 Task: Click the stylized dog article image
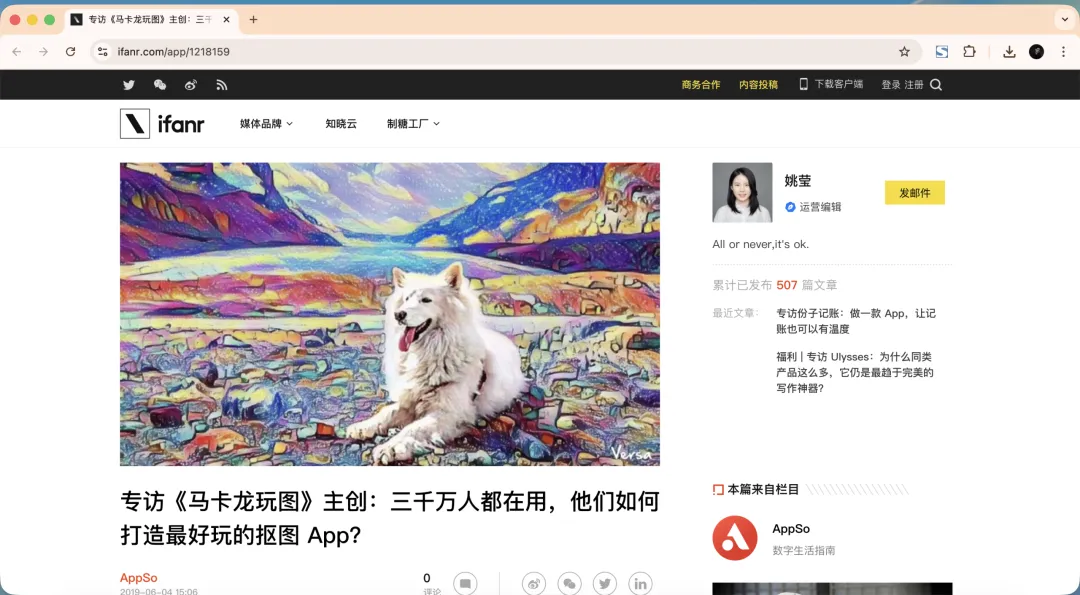[x=390, y=314]
